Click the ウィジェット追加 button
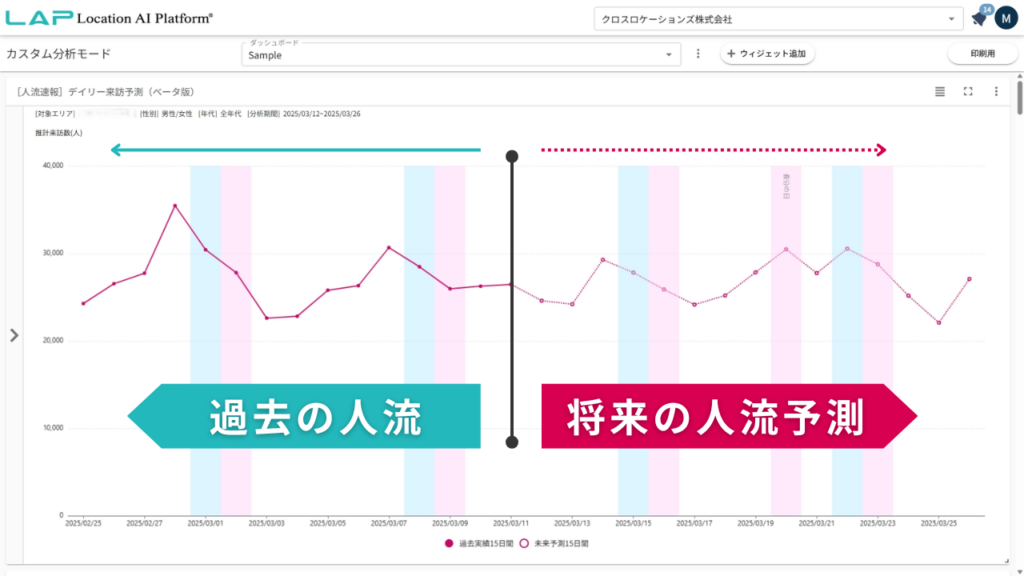Image resolution: width=1024 pixels, height=576 pixels. [770, 53]
